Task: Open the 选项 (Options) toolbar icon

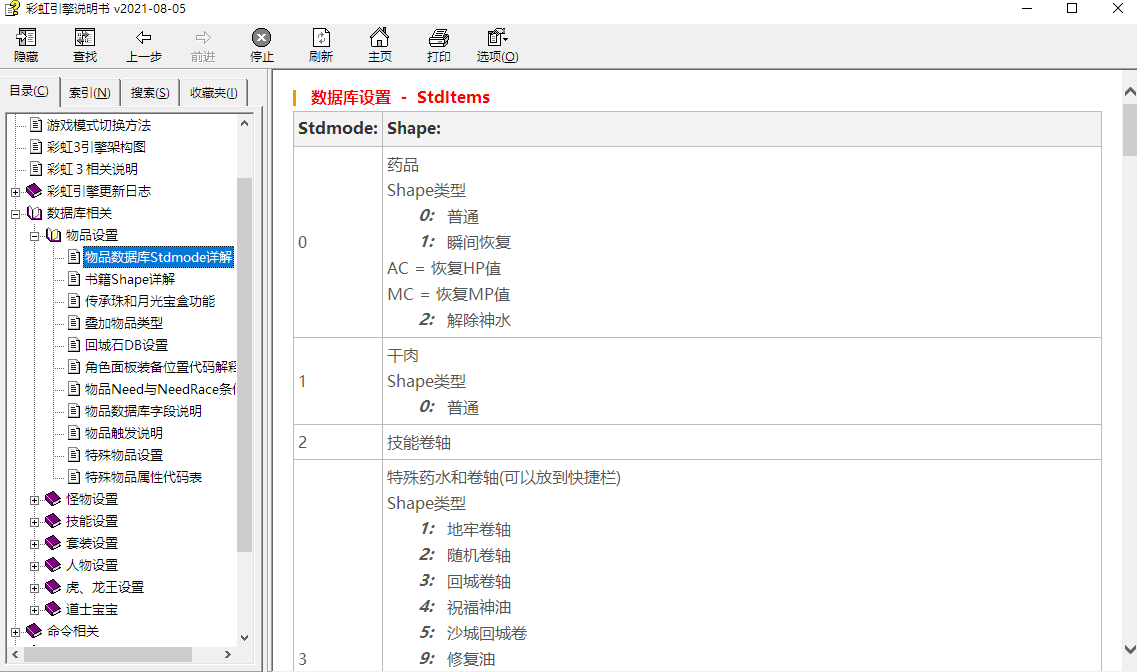Action: 497,39
